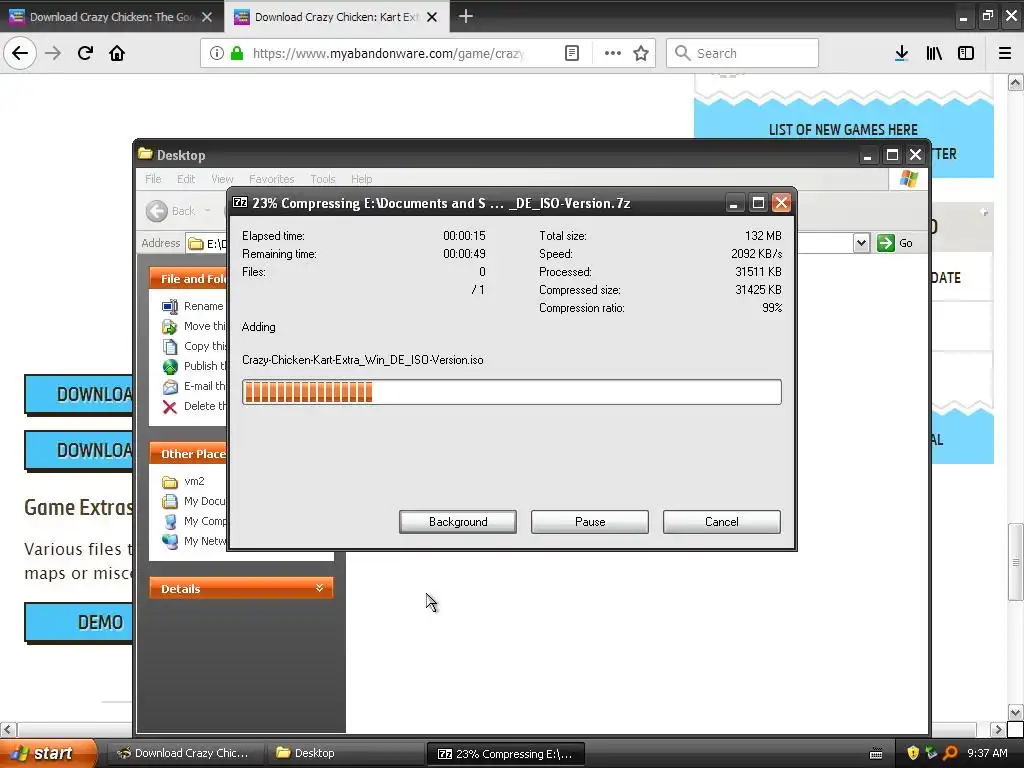Open My Network Places link
Image resolution: width=1024 pixels, height=768 pixels.
point(194,541)
